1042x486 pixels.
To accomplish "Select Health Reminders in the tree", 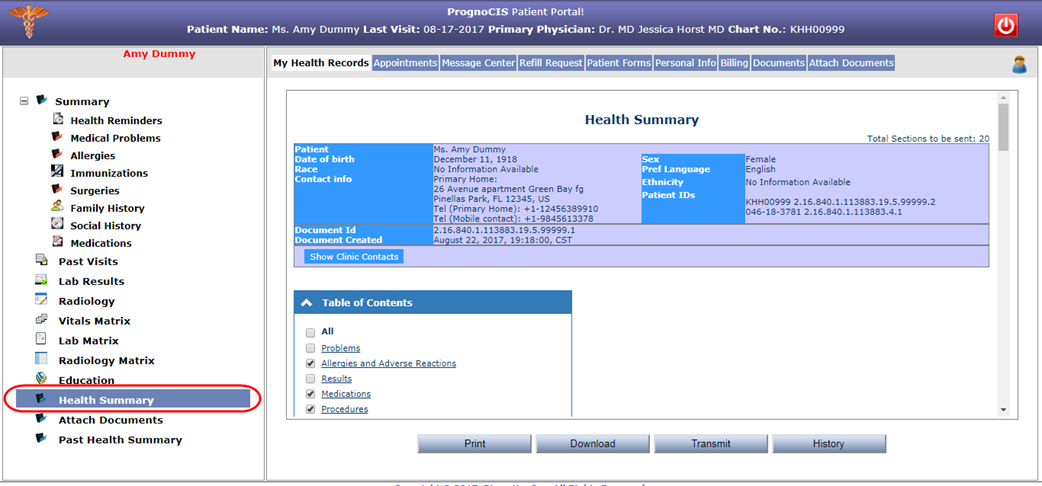I will click(x=116, y=121).
